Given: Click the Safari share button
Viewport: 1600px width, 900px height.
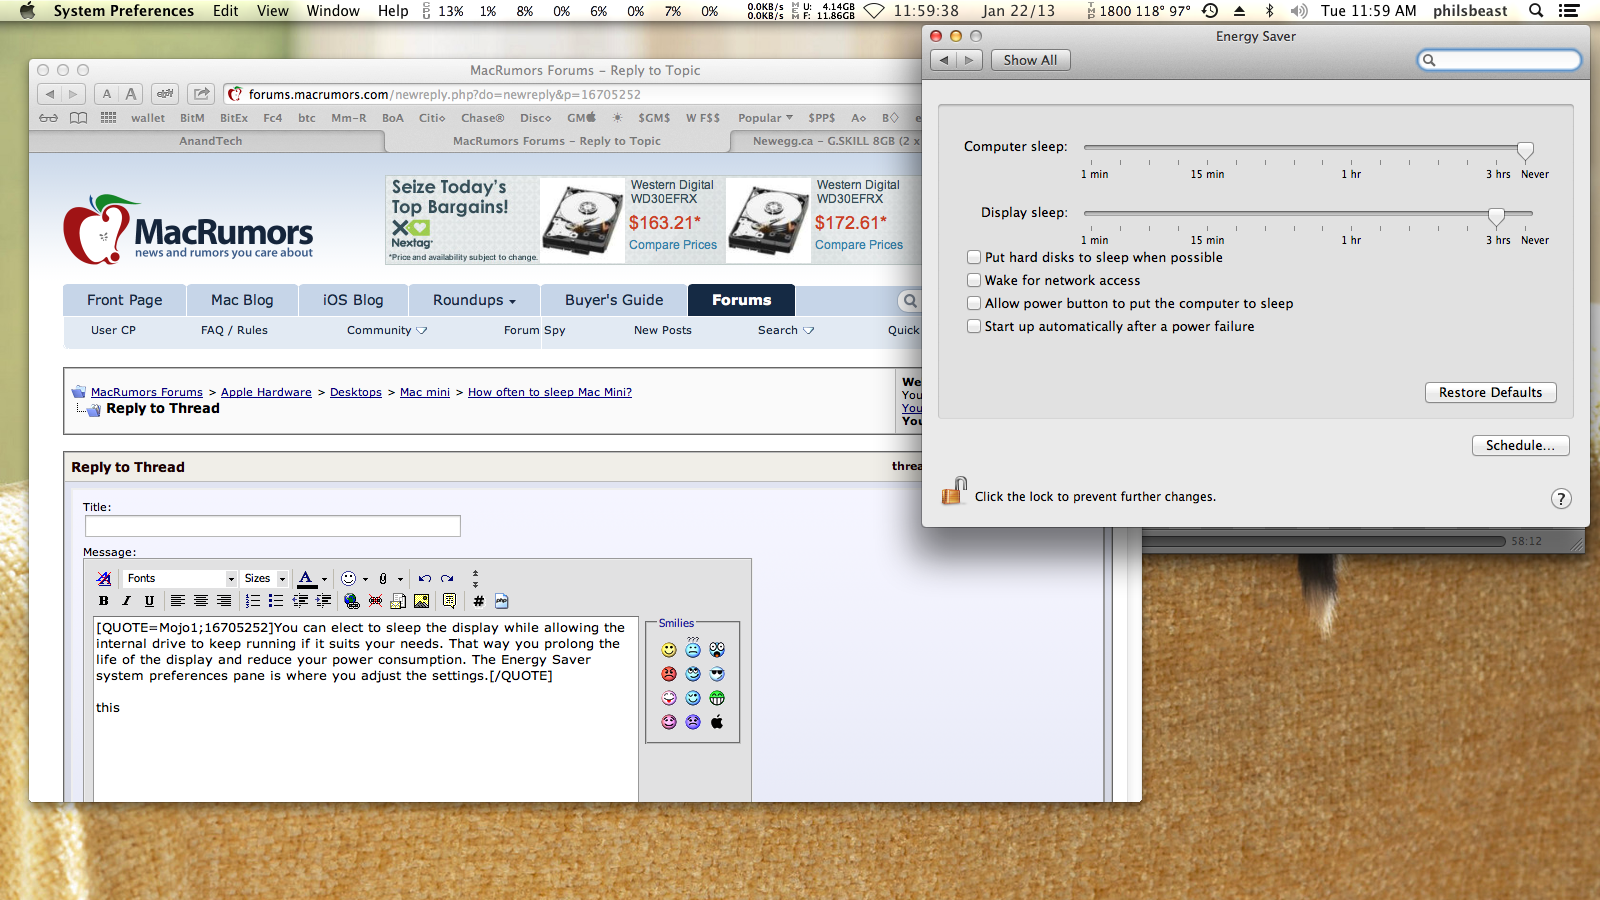Looking at the screenshot, I should (202, 94).
